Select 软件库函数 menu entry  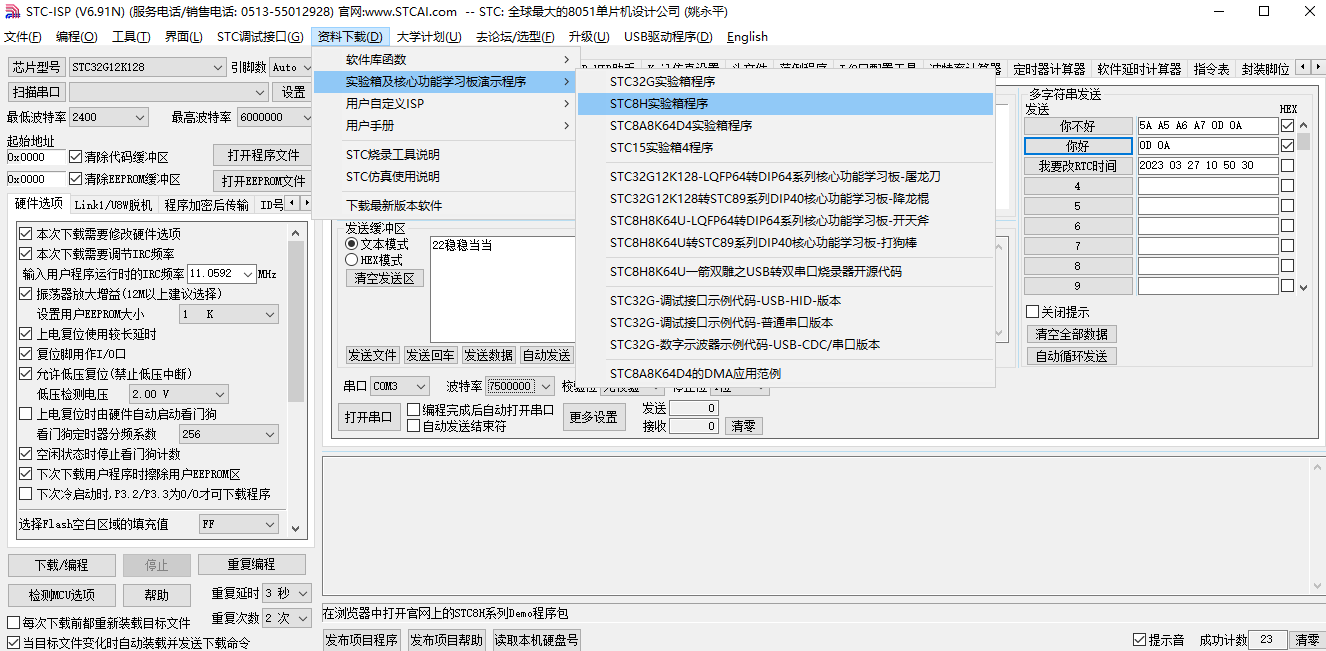(444, 60)
